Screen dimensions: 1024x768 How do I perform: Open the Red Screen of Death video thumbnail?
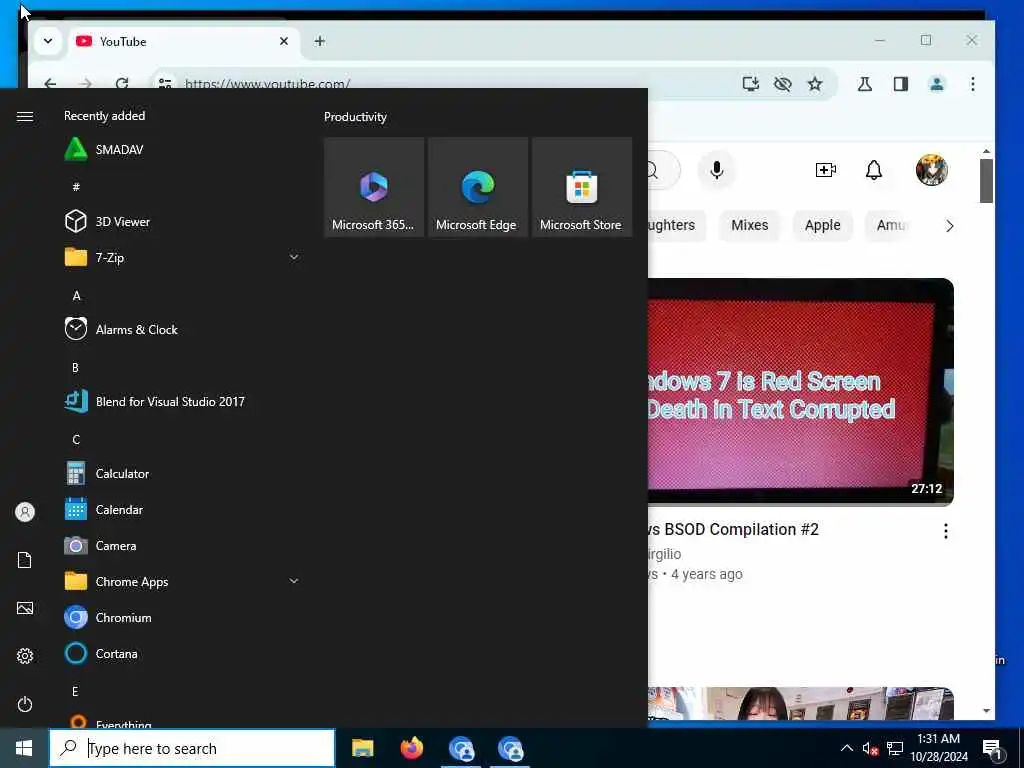click(801, 392)
